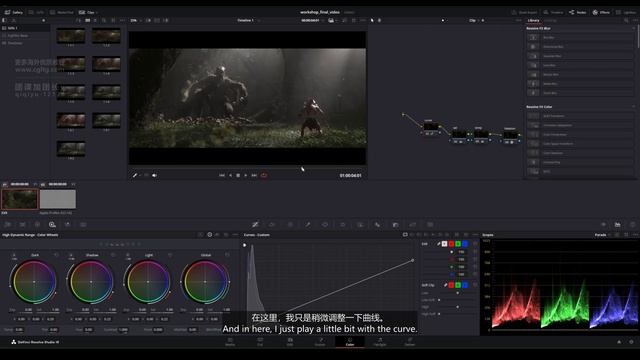Open the Key palette
Screen dimensions: 640x360
[395, 224]
